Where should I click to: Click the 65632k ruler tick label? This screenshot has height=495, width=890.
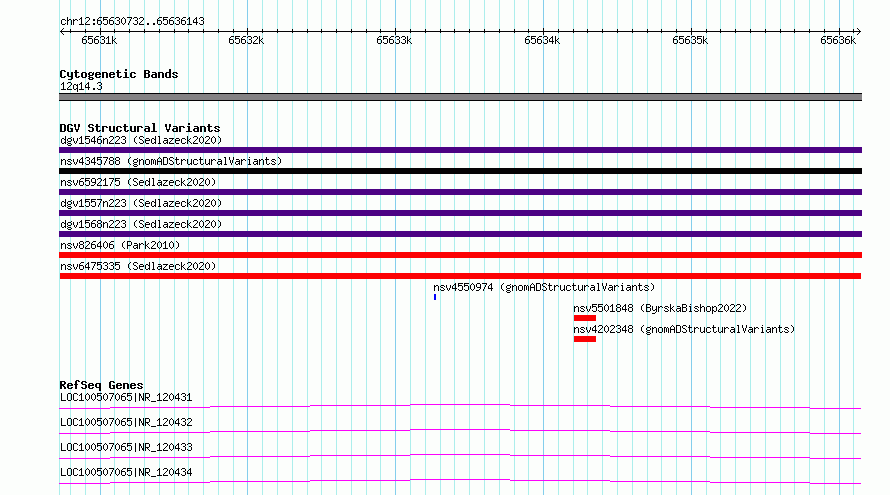coord(246,40)
